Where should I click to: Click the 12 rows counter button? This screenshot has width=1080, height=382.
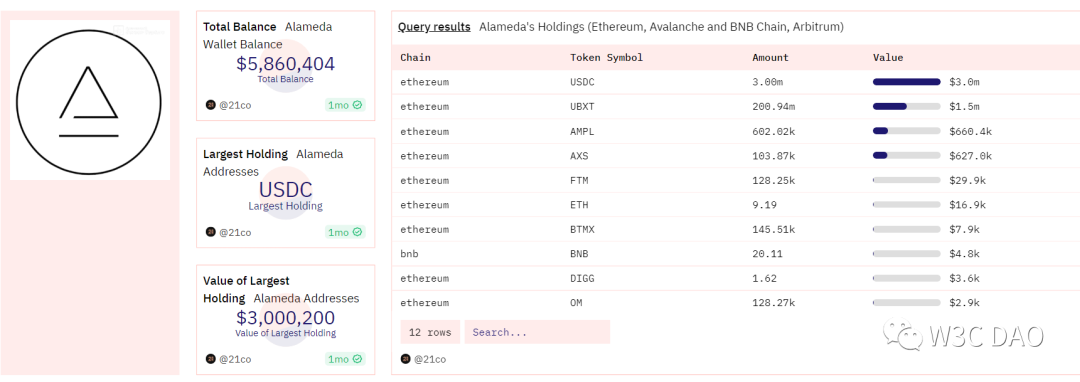point(430,332)
